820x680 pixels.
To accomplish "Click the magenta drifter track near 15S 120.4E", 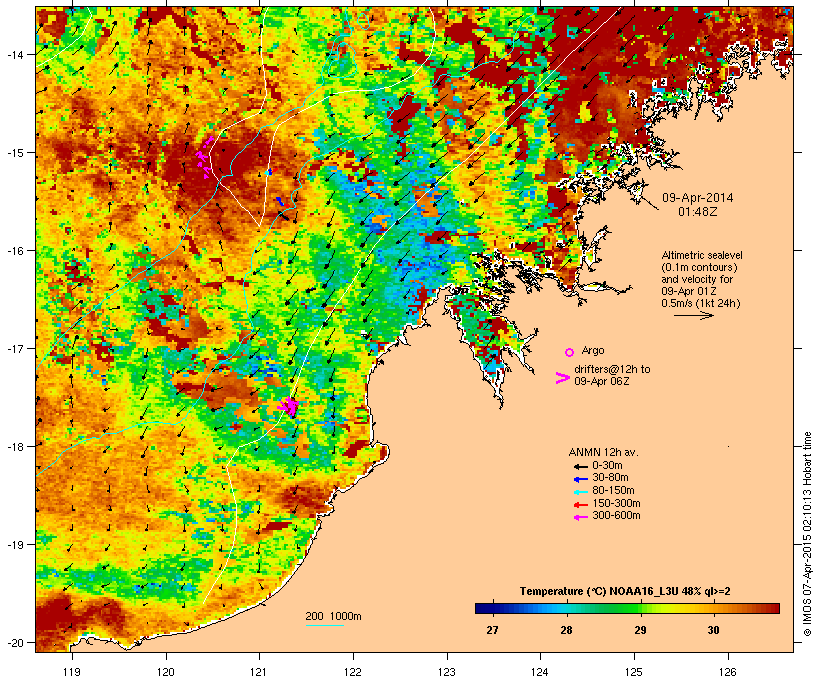I will tap(204, 158).
